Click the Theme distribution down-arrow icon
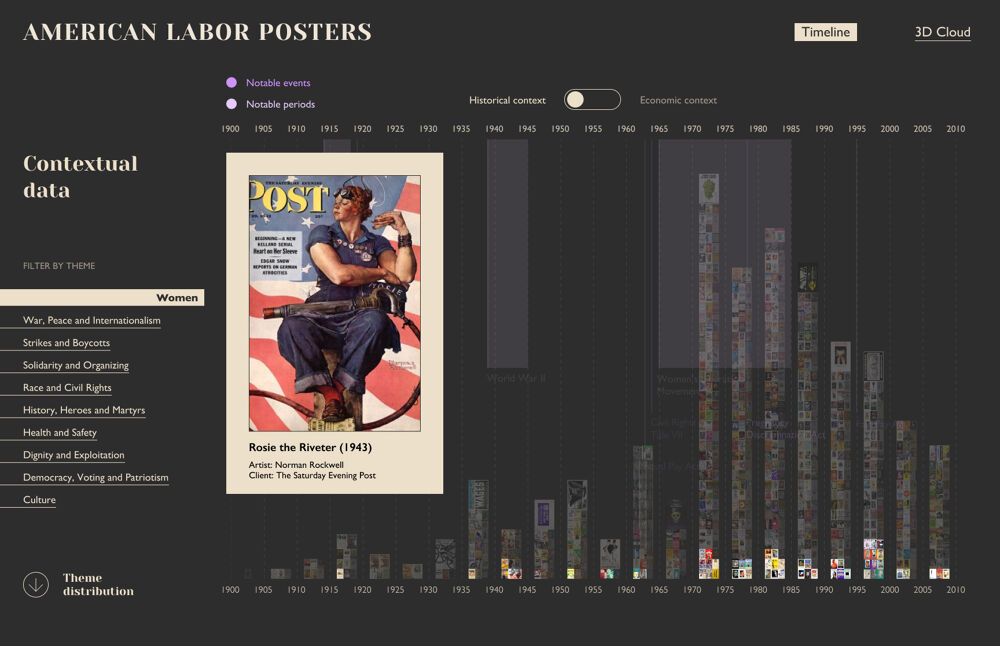The height and width of the screenshot is (646, 1000). point(36,584)
